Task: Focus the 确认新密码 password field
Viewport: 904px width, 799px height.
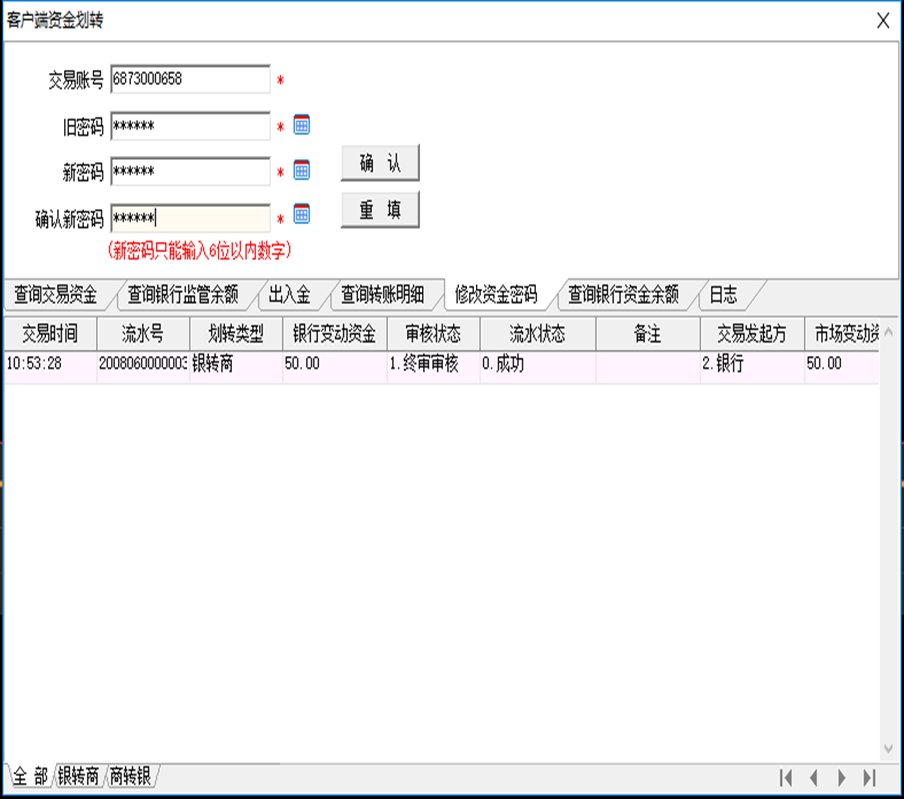Action: [x=190, y=218]
